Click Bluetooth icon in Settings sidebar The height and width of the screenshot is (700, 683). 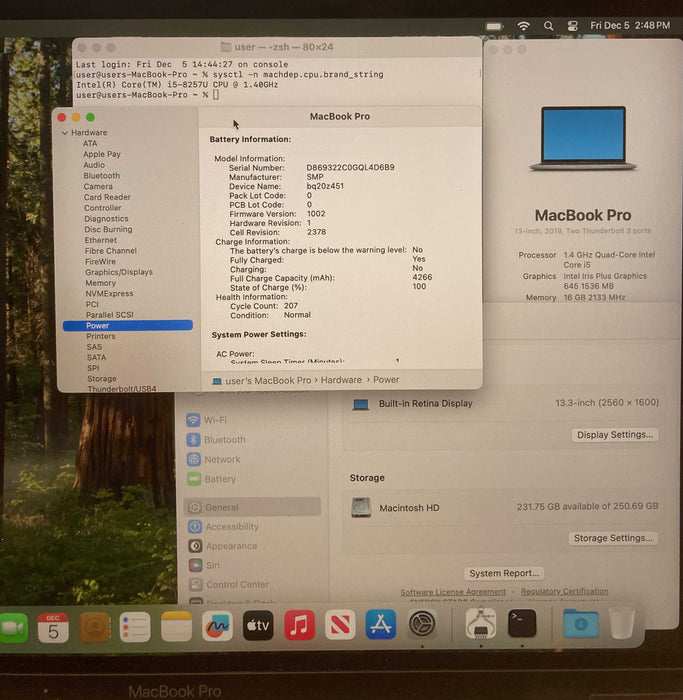(x=193, y=440)
